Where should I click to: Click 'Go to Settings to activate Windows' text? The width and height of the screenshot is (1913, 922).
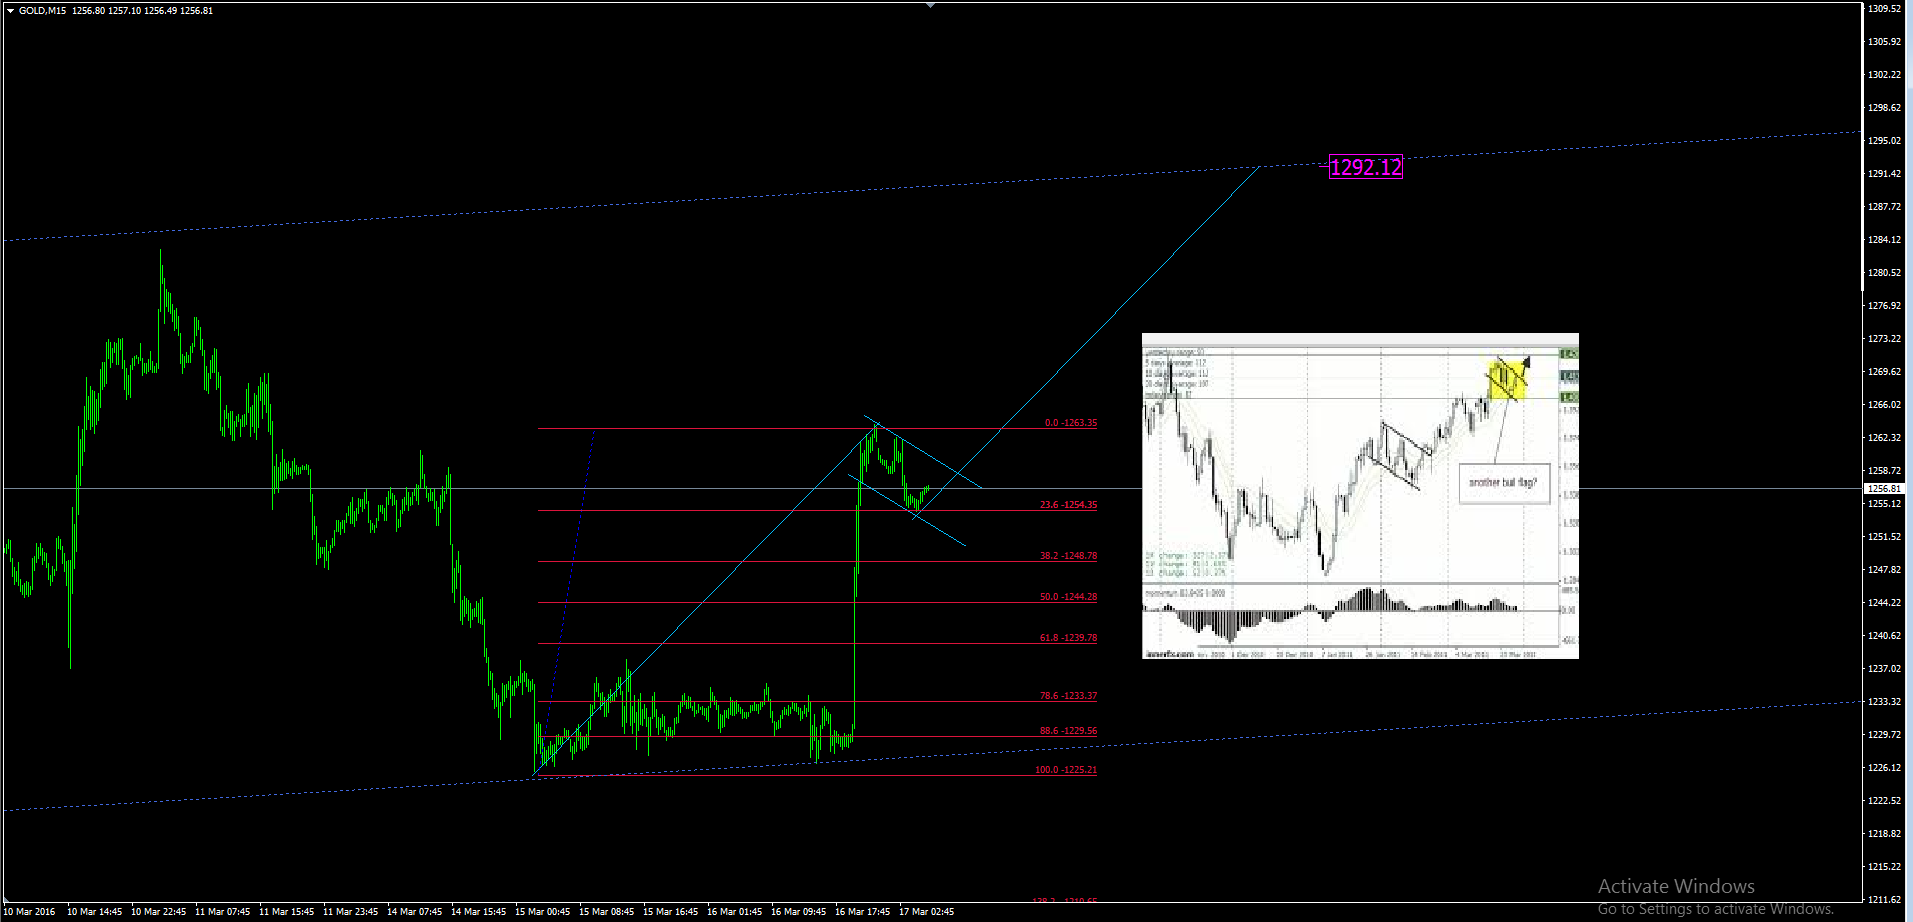coord(1716,909)
